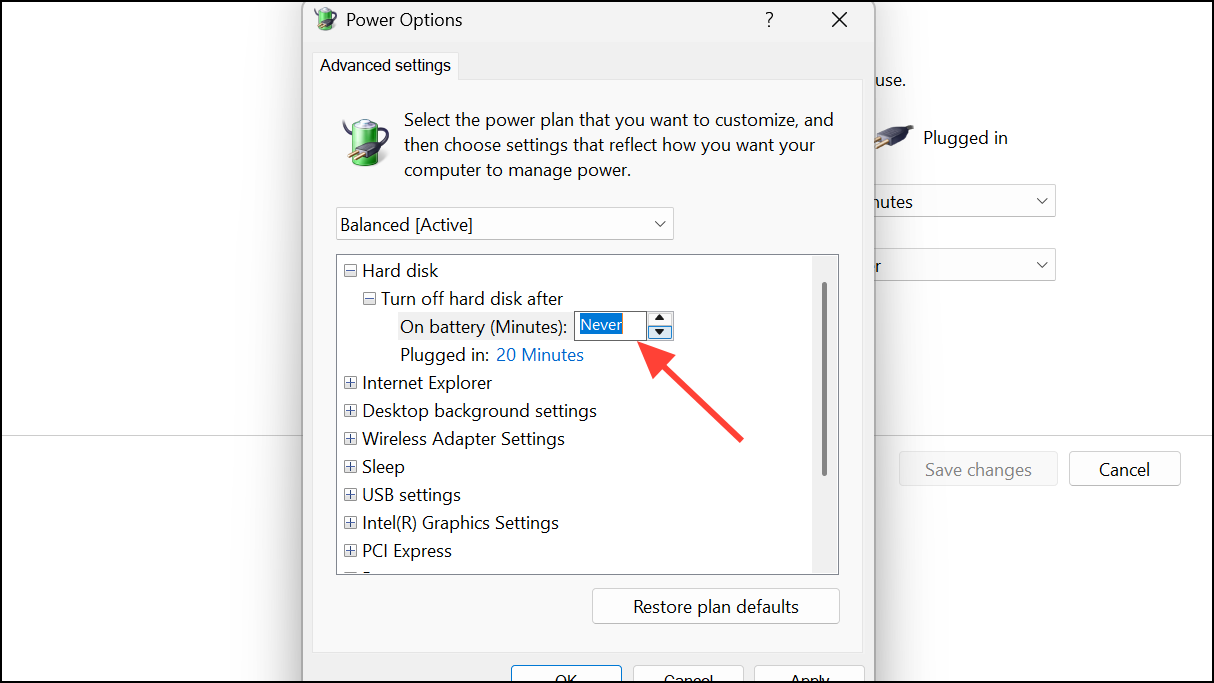Expand Desktop background settings node

coord(350,411)
